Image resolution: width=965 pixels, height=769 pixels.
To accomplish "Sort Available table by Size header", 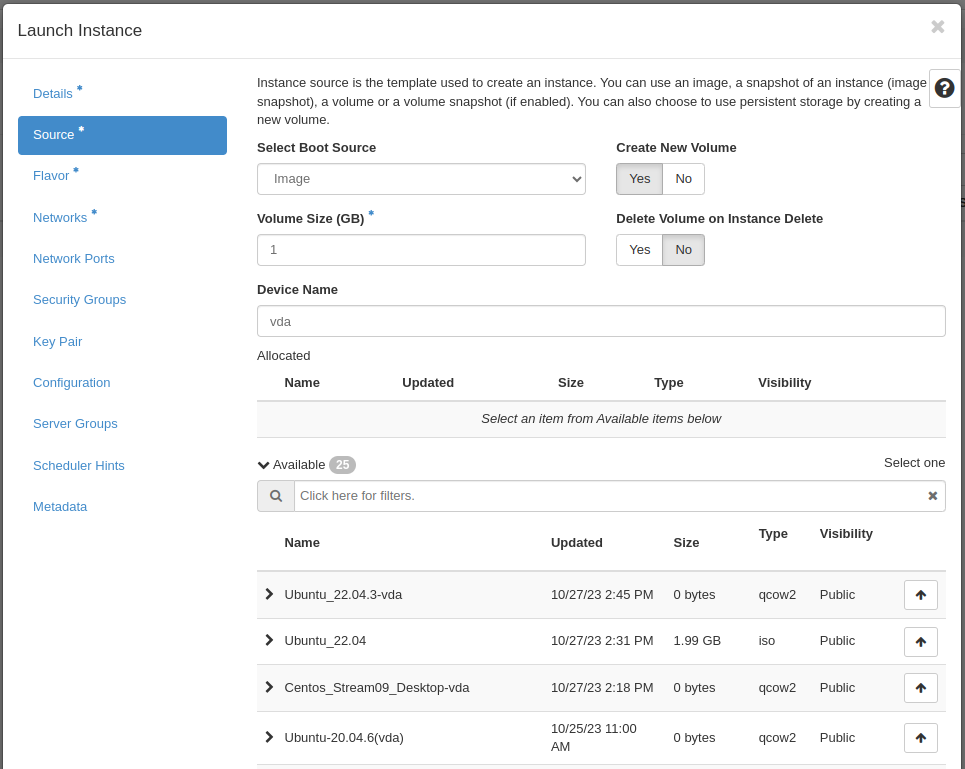I will 686,543.
